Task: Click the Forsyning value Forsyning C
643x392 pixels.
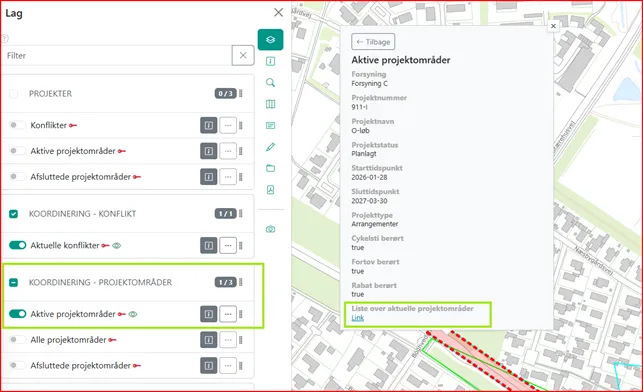Action: pyautogui.click(x=369, y=83)
